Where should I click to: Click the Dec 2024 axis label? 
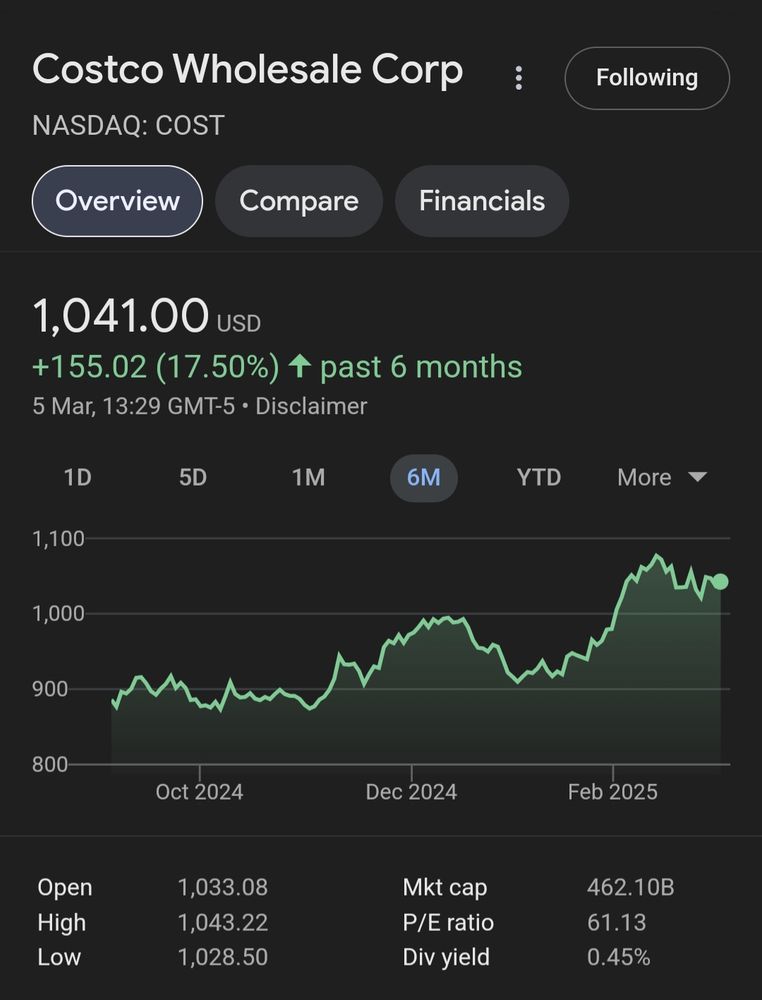pyautogui.click(x=411, y=792)
